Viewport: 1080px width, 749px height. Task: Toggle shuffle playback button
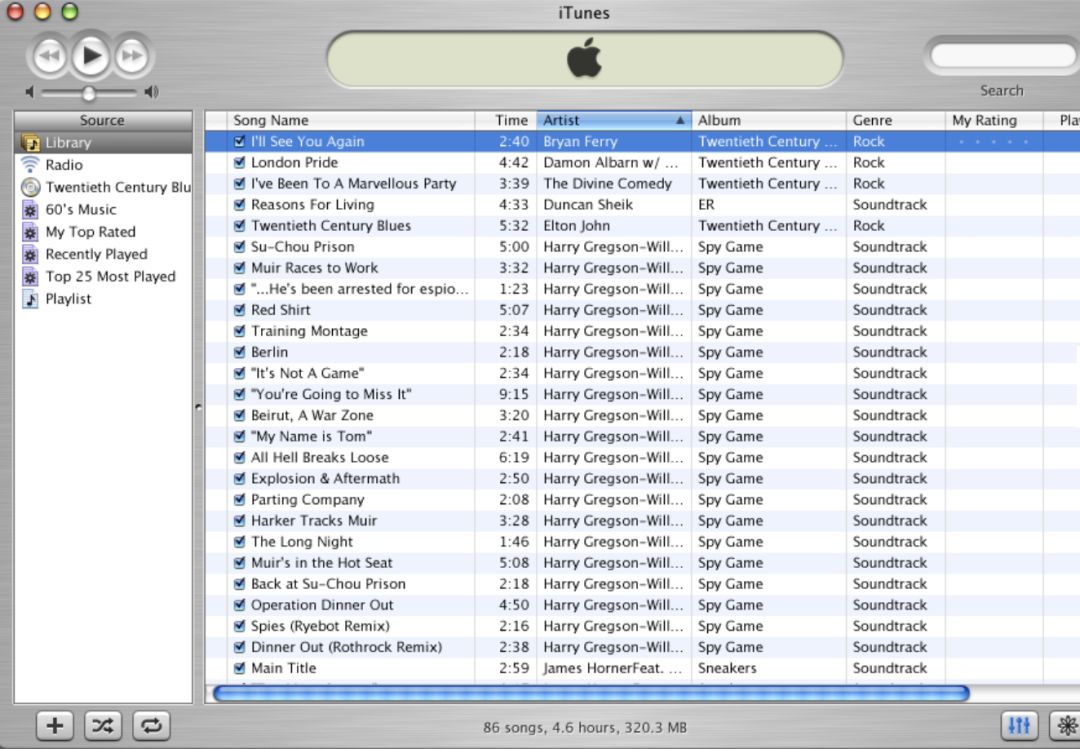click(103, 726)
